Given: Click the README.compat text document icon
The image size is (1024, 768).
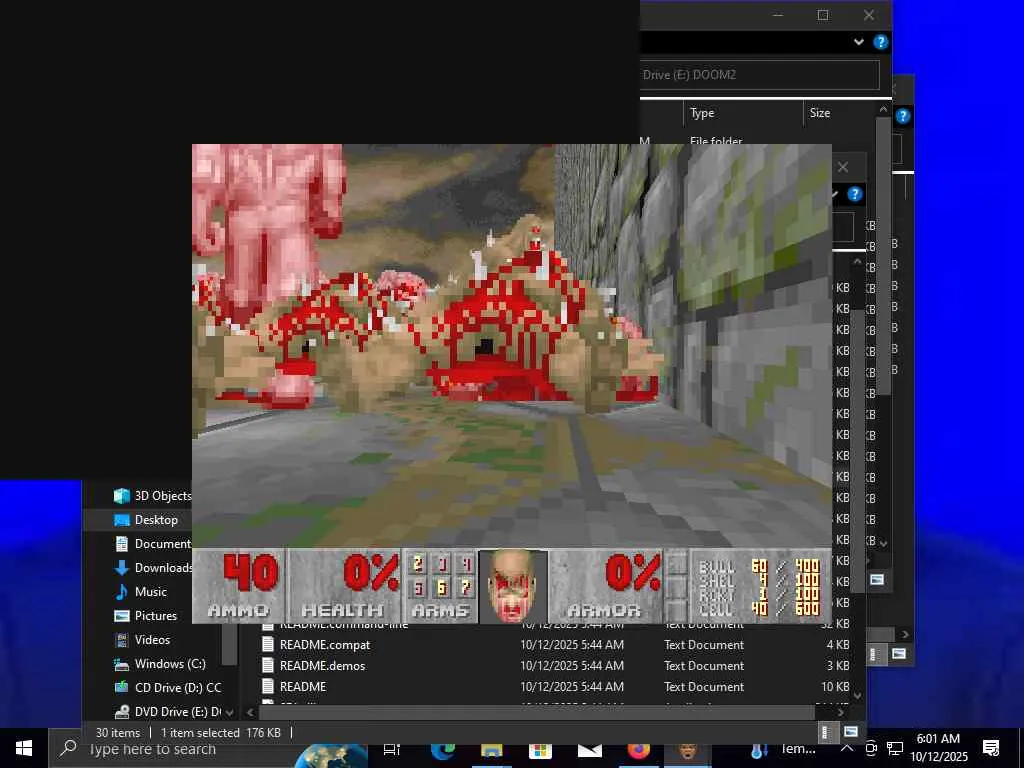Looking at the screenshot, I should 267,645.
